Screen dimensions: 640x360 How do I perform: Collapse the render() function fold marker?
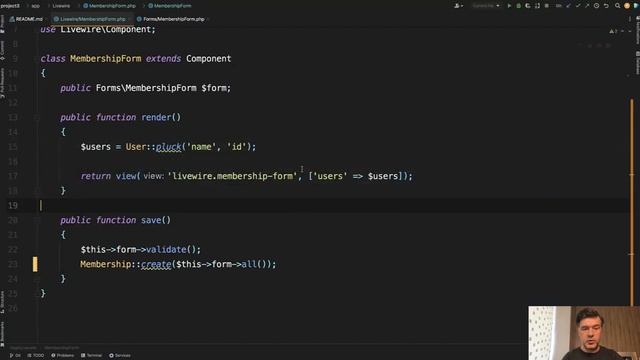tap(37, 118)
